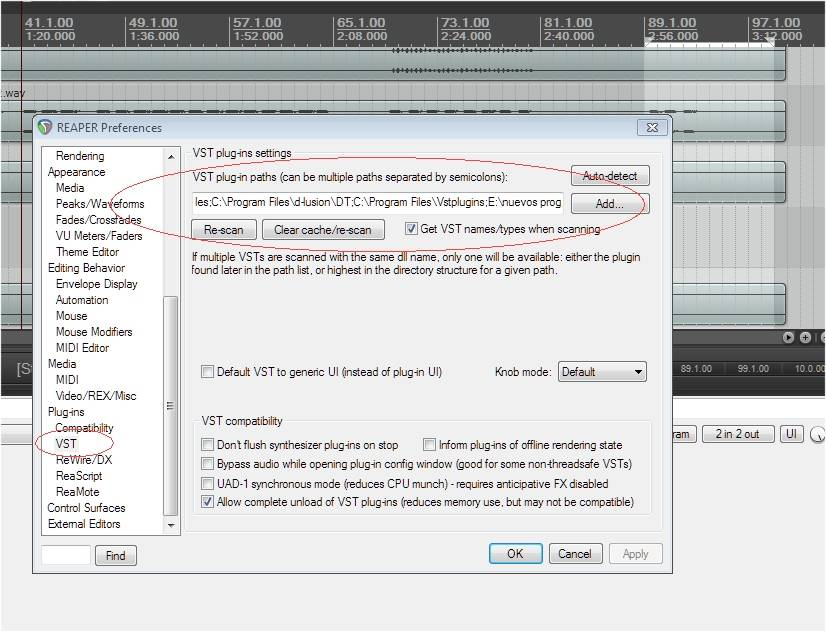Select Appearance category in tree

(x=76, y=172)
